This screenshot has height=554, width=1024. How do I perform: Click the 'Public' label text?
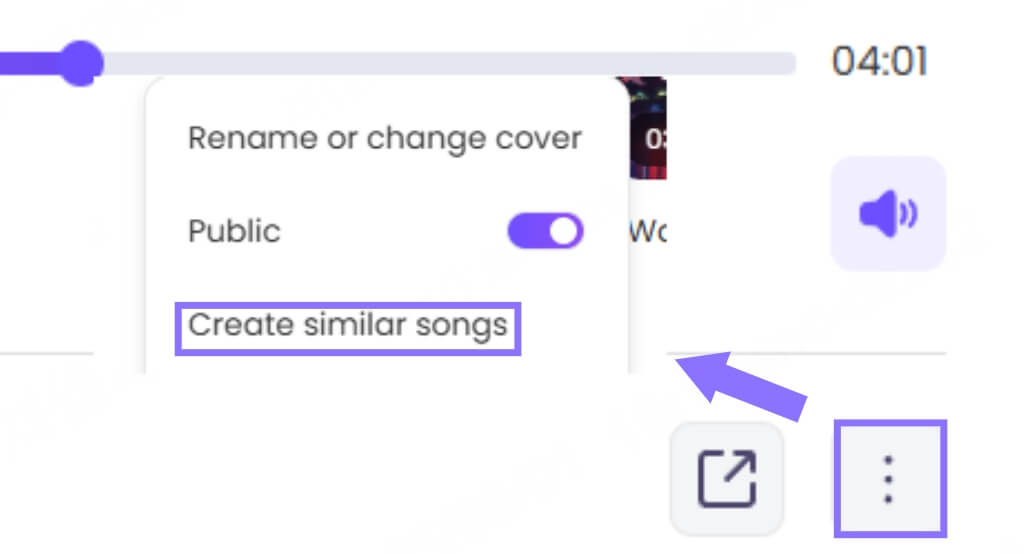[x=234, y=231]
